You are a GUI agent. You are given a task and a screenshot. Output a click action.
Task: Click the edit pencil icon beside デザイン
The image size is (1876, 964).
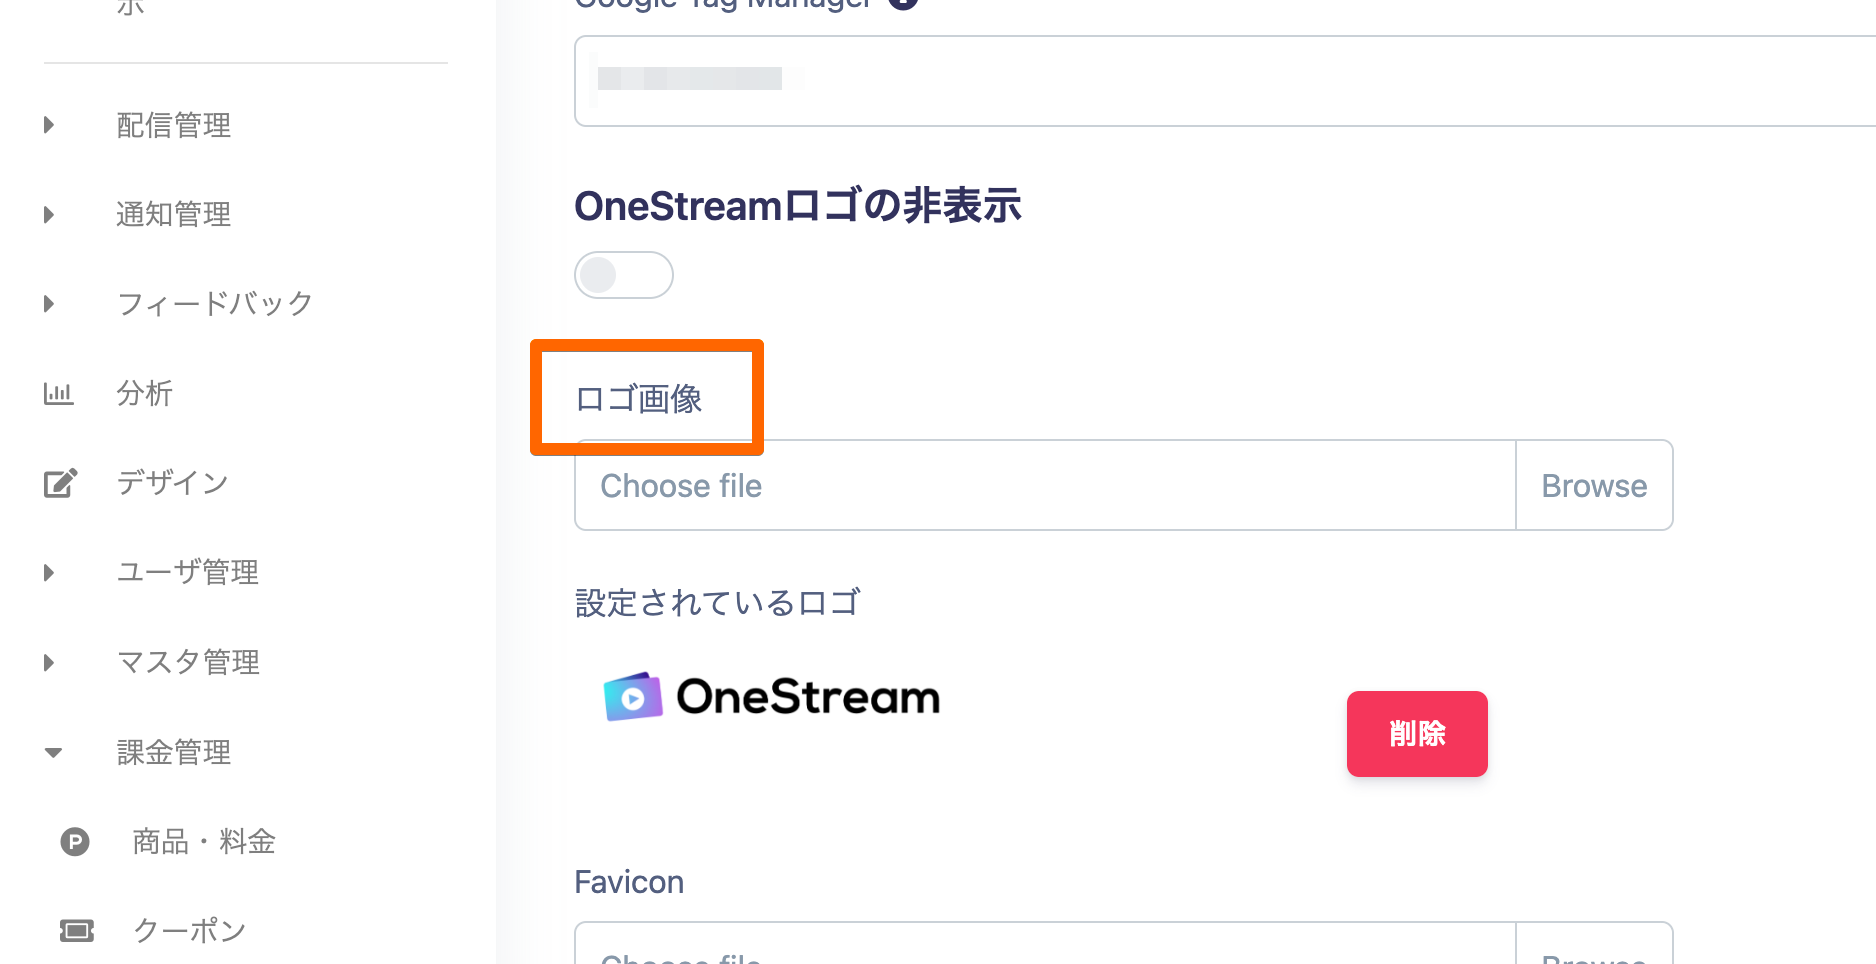tap(60, 484)
